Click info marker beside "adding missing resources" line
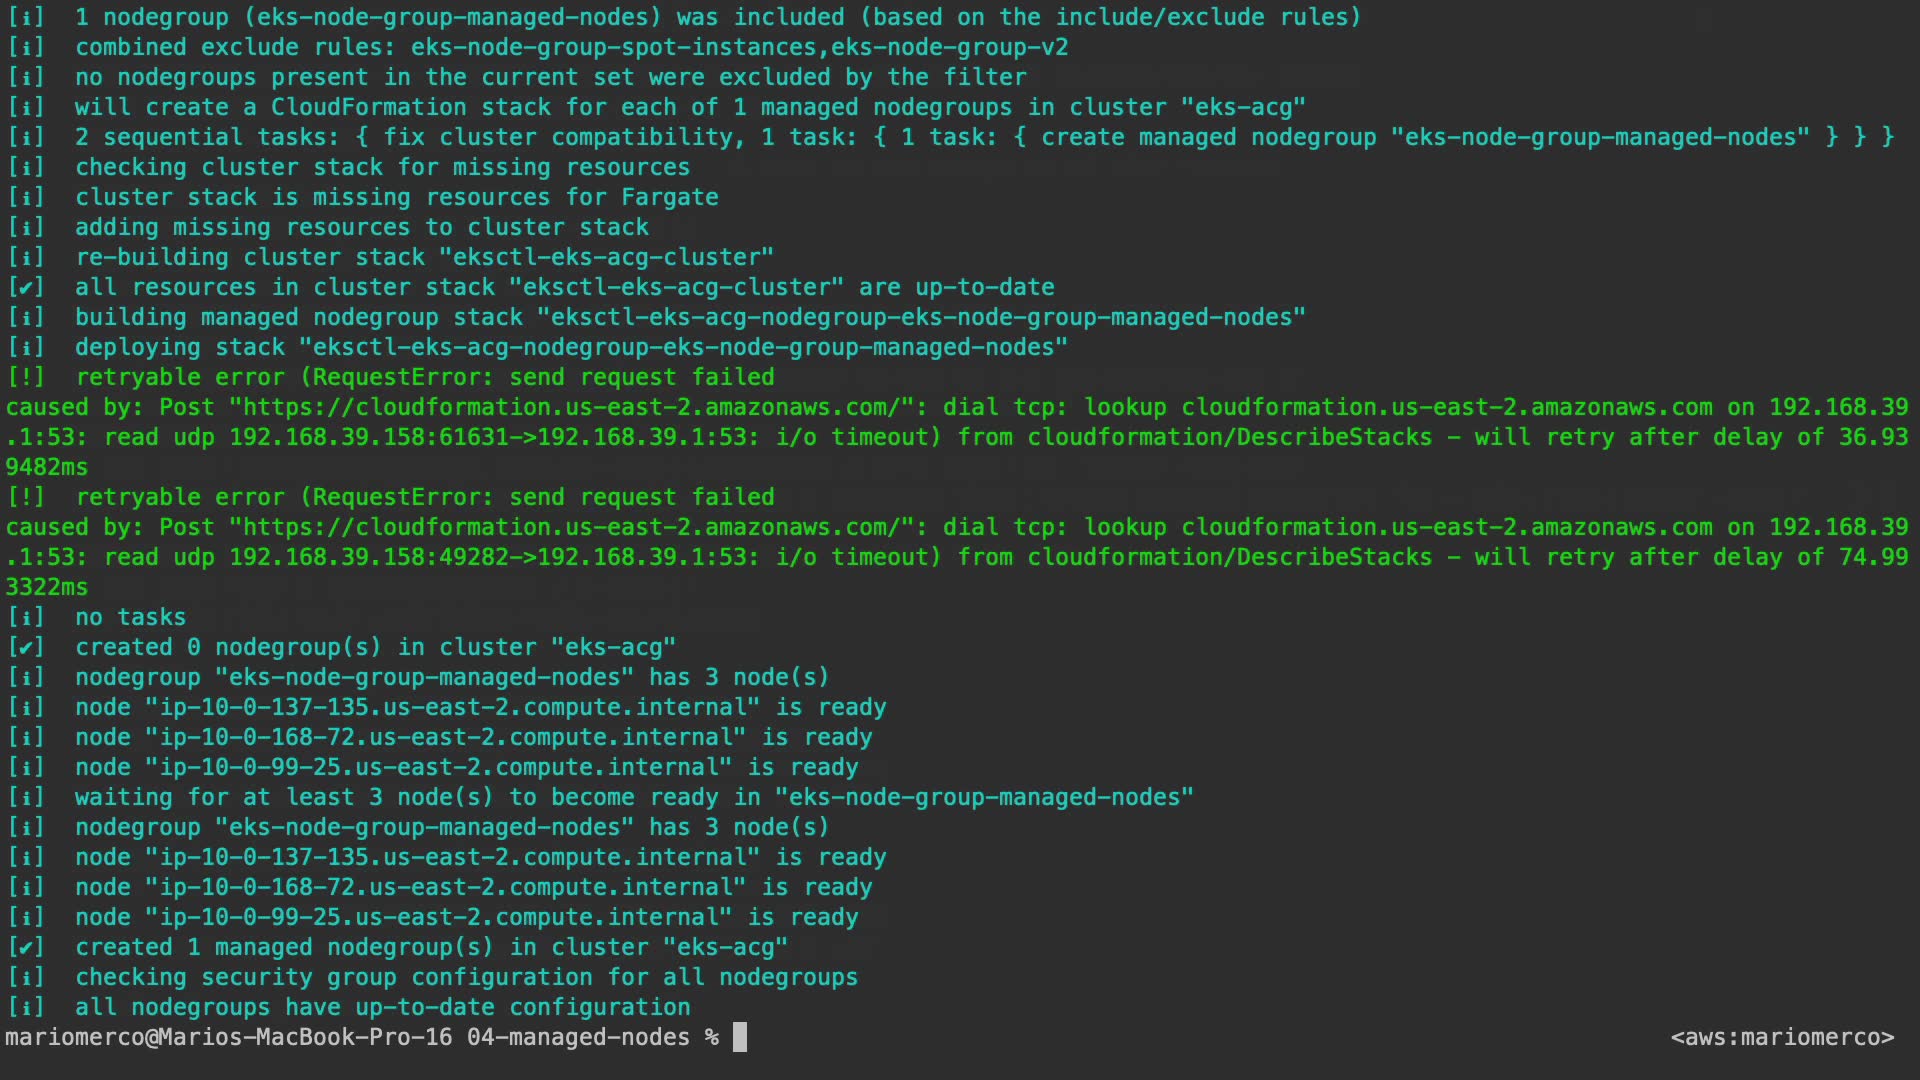The width and height of the screenshot is (1920, 1080). click(26, 228)
